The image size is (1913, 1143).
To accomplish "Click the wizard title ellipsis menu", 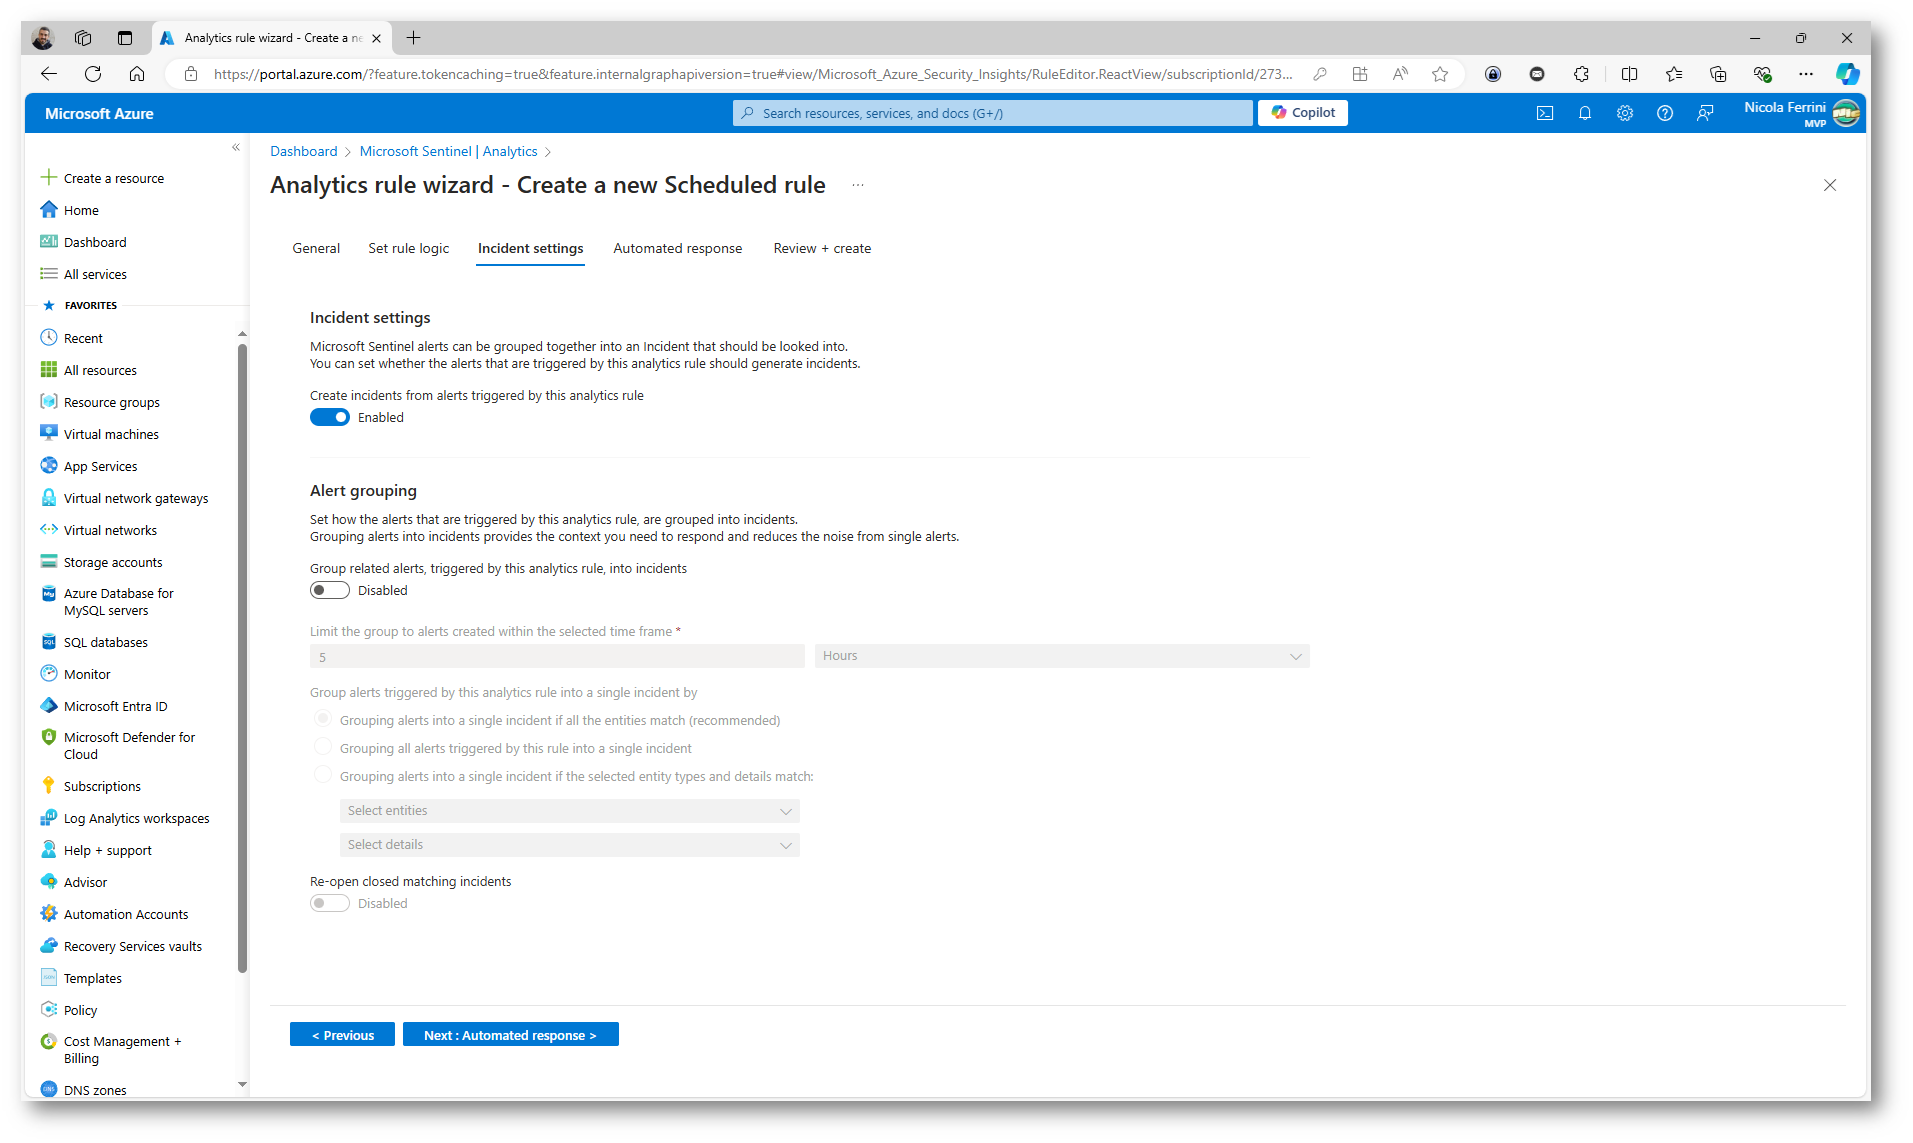I will [857, 185].
